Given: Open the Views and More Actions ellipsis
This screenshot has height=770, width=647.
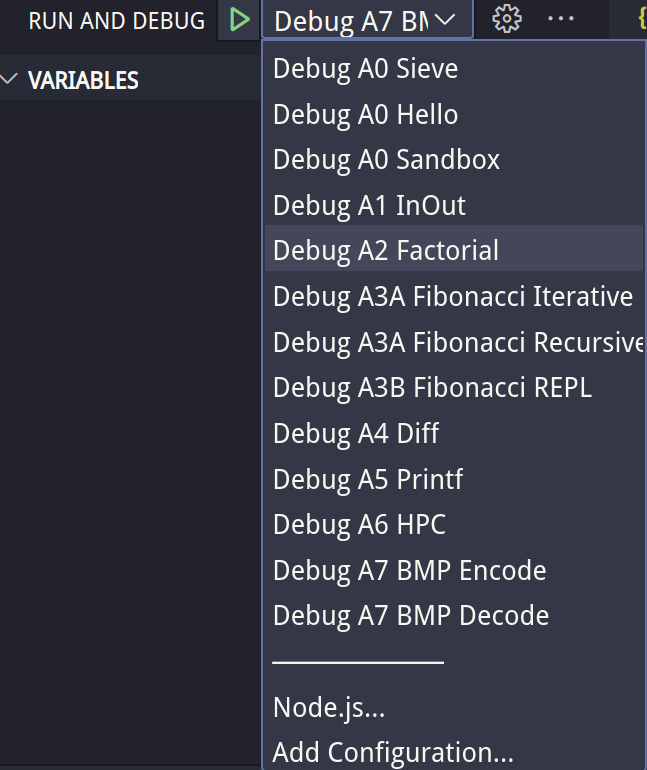Looking at the screenshot, I should 561,19.
